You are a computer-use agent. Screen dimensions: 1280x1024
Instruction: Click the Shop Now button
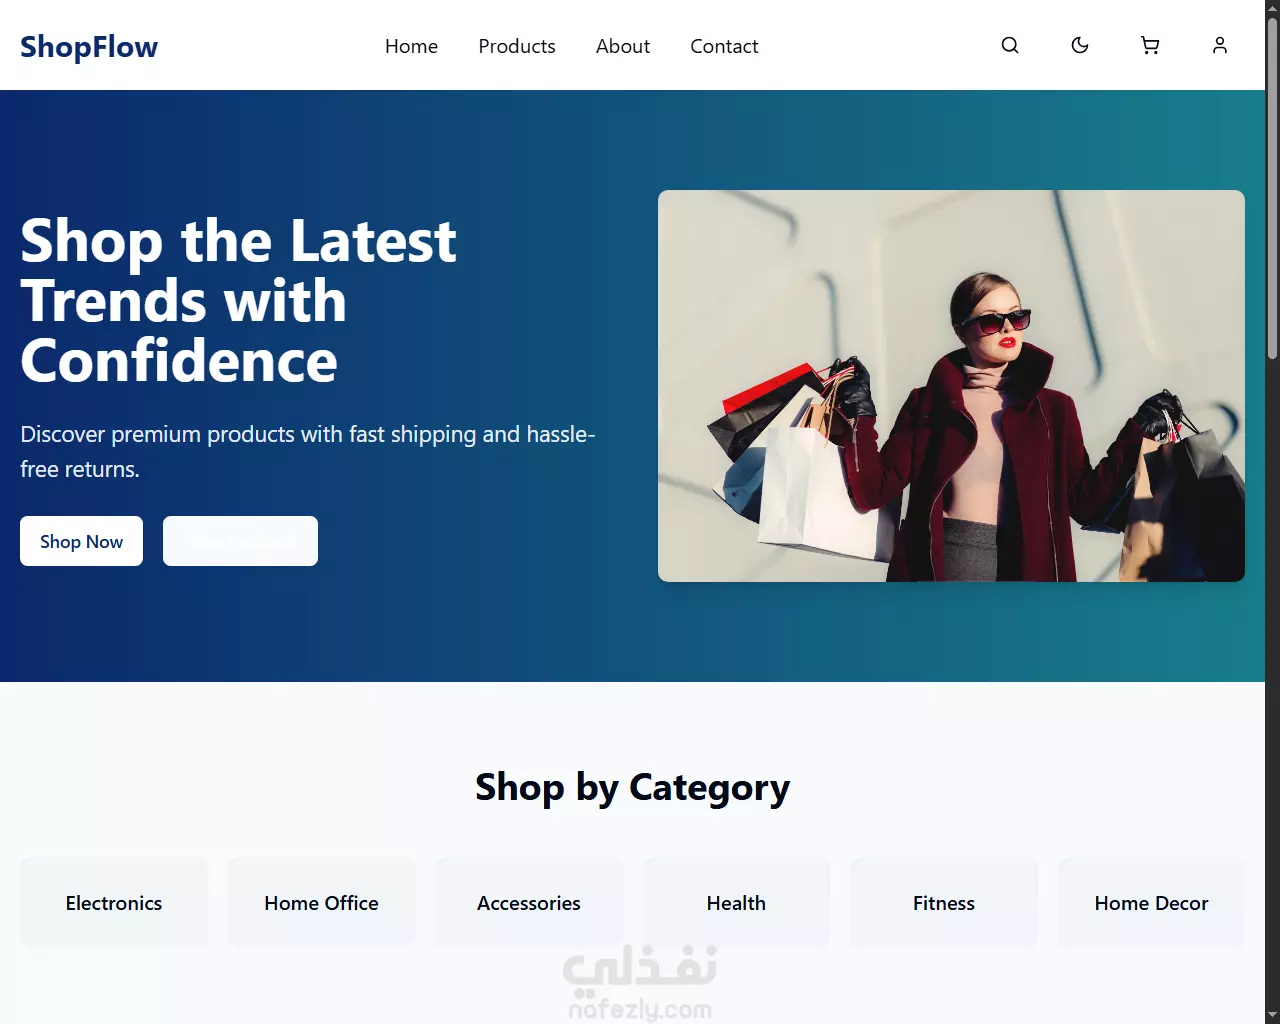coord(81,541)
